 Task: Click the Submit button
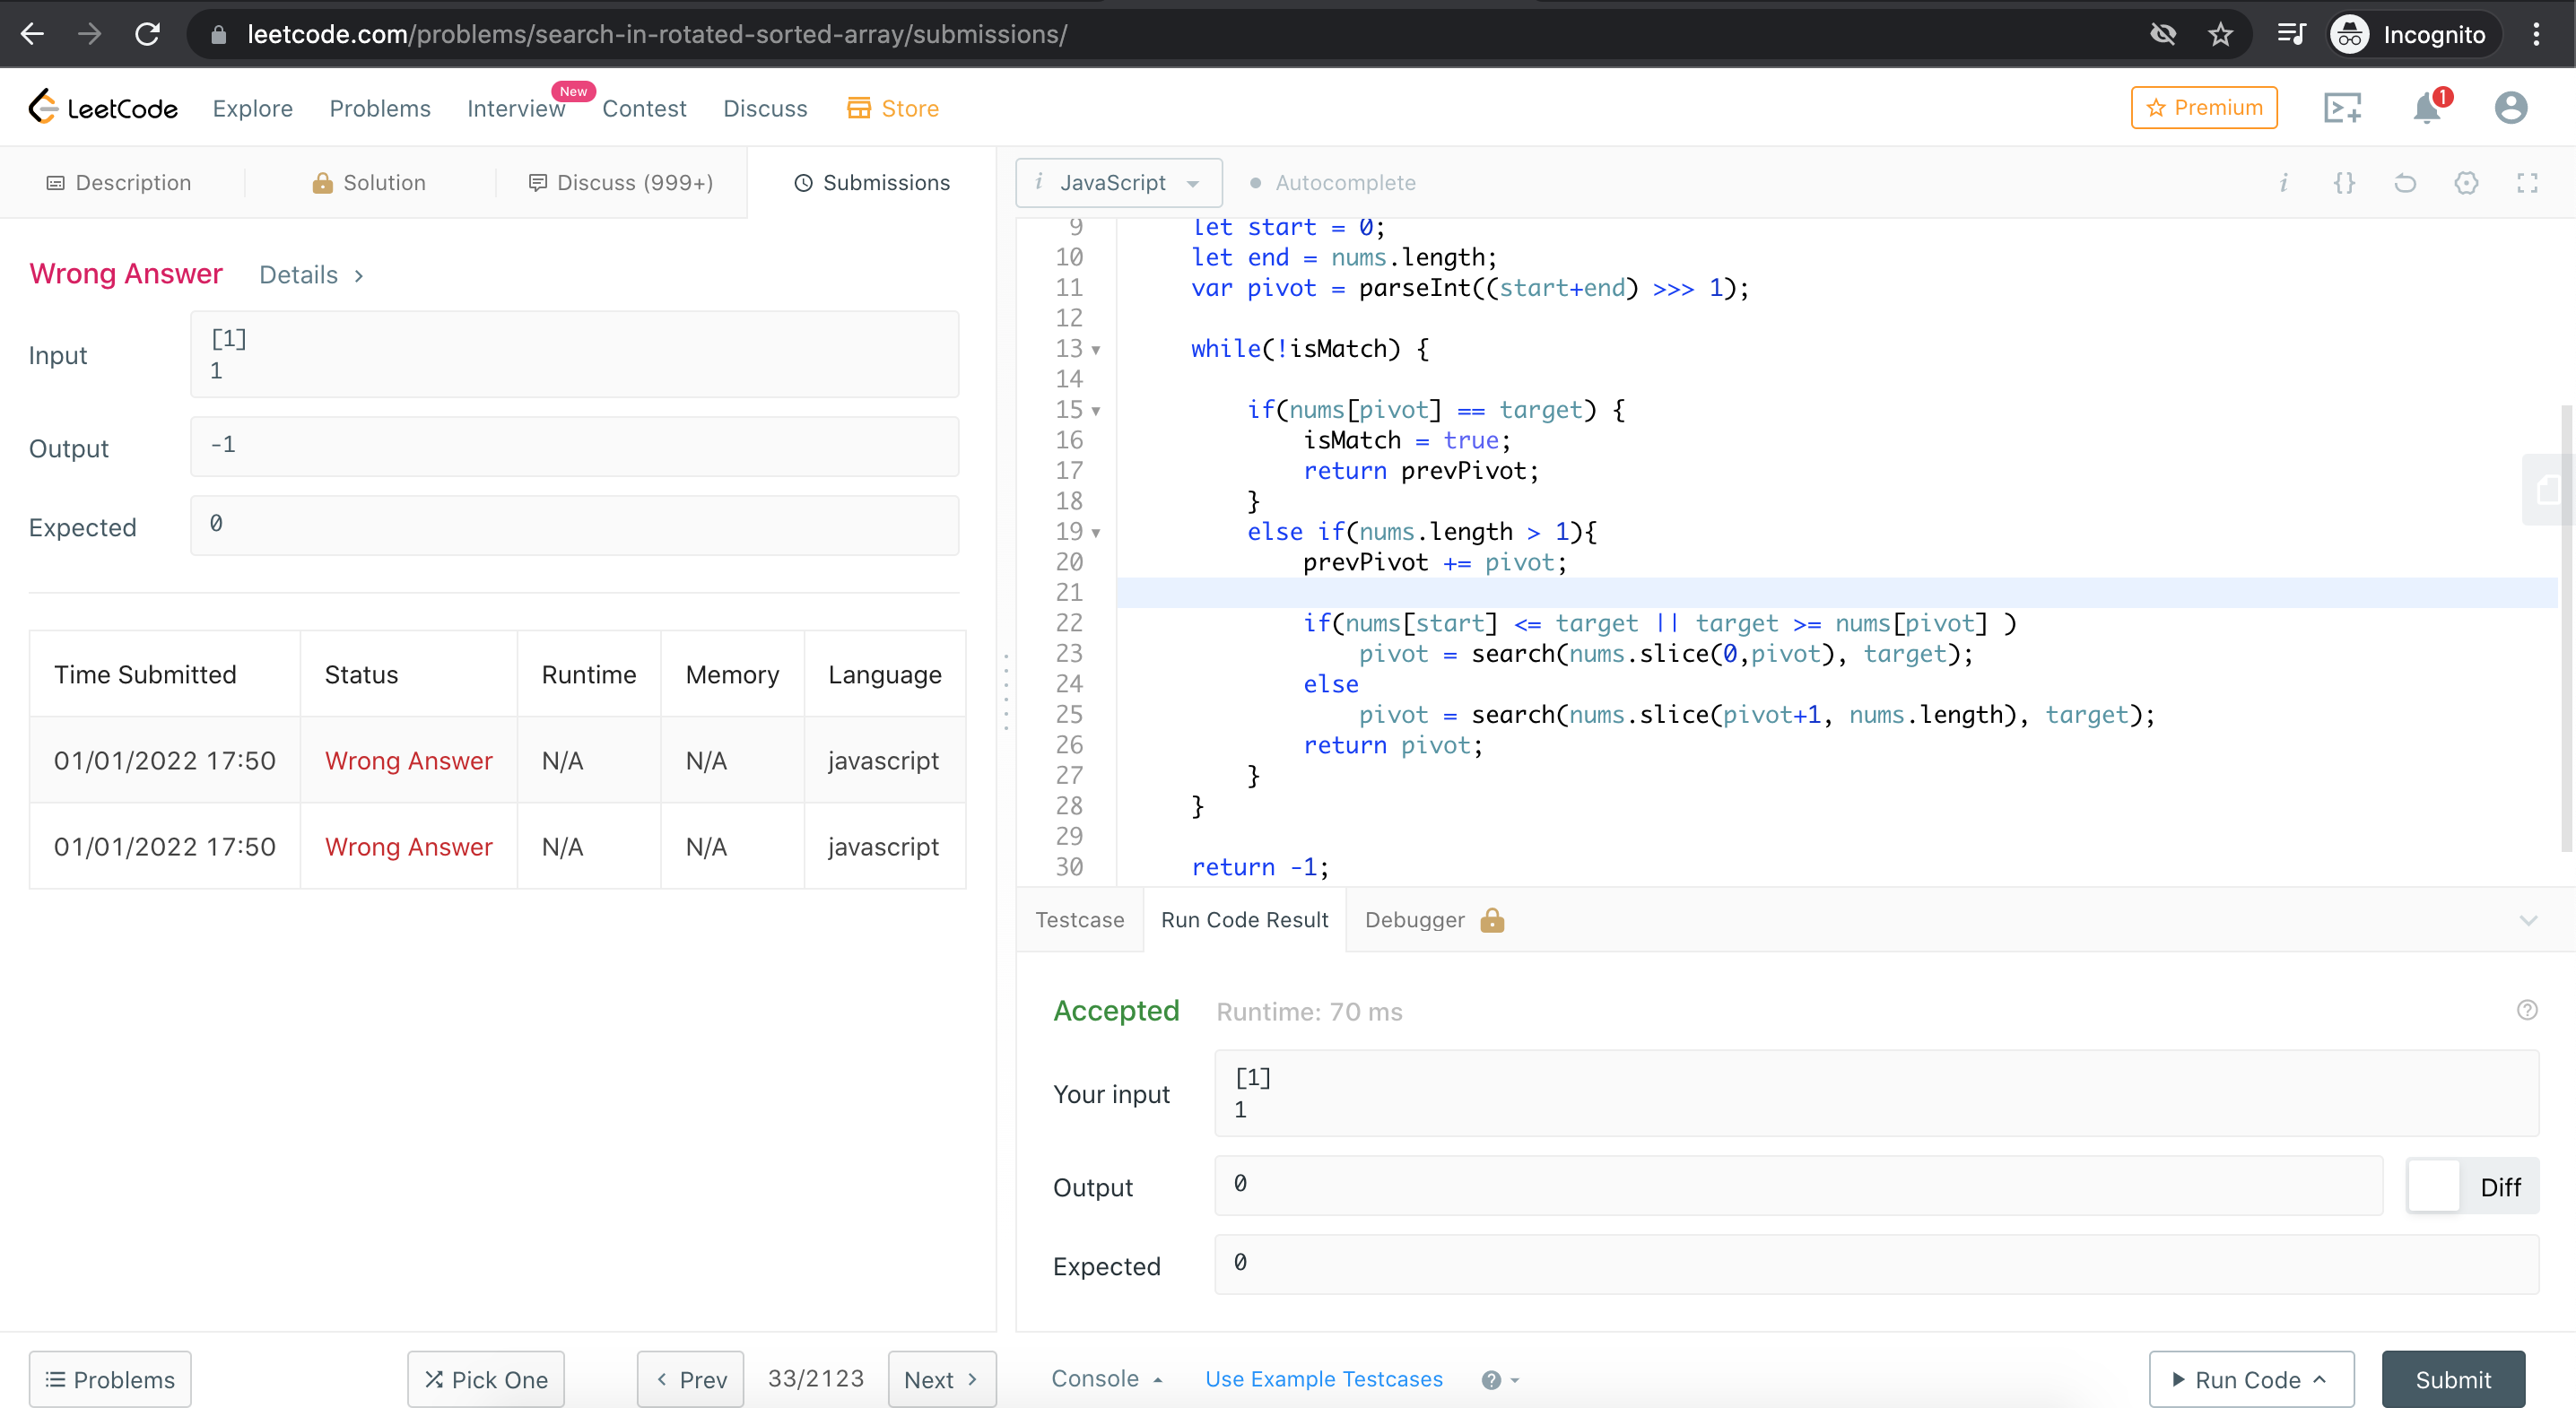point(2452,1379)
